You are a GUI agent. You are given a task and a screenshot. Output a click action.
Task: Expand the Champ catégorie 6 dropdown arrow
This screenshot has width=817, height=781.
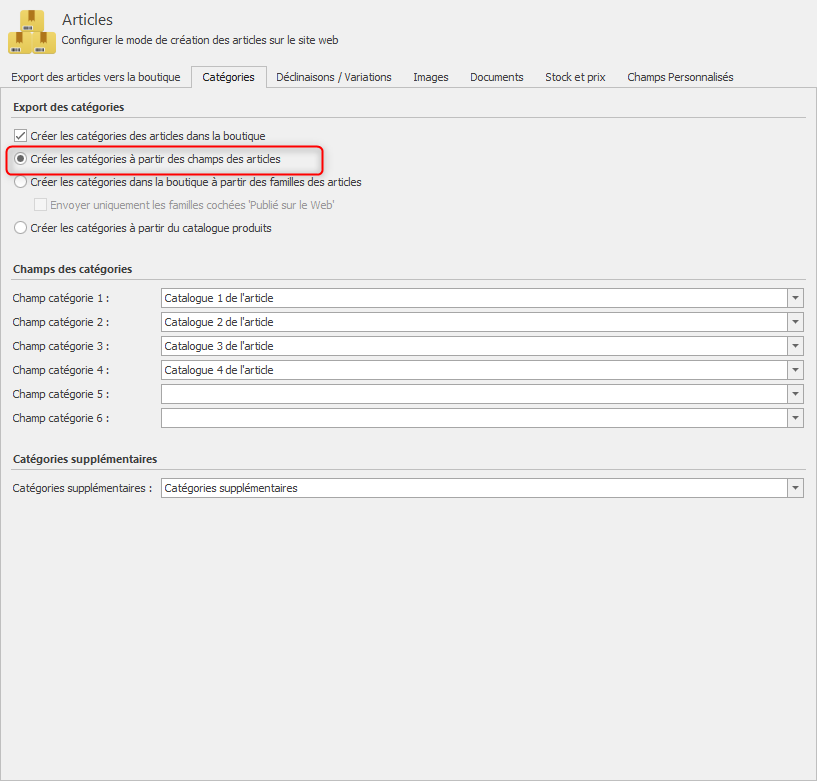[795, 418]
